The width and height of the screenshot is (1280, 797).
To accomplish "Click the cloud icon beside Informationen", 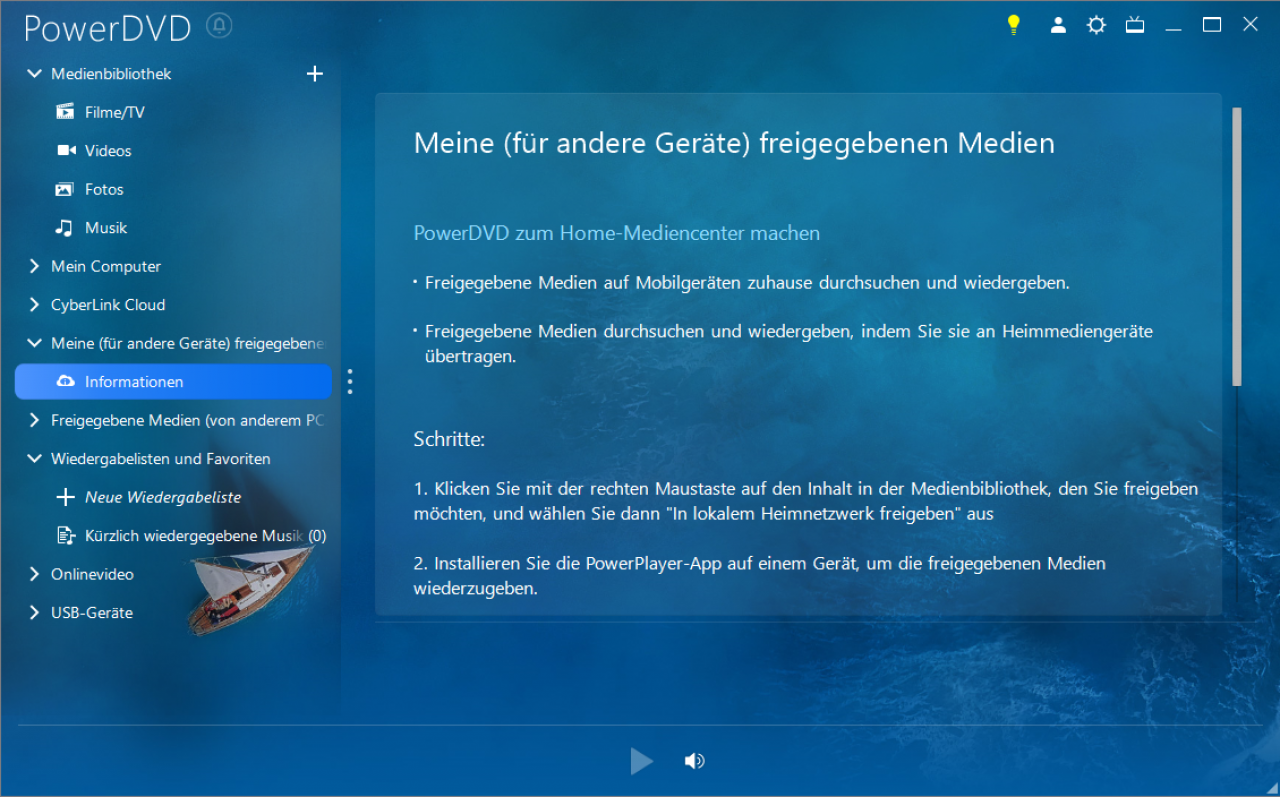I will point(66,381).
